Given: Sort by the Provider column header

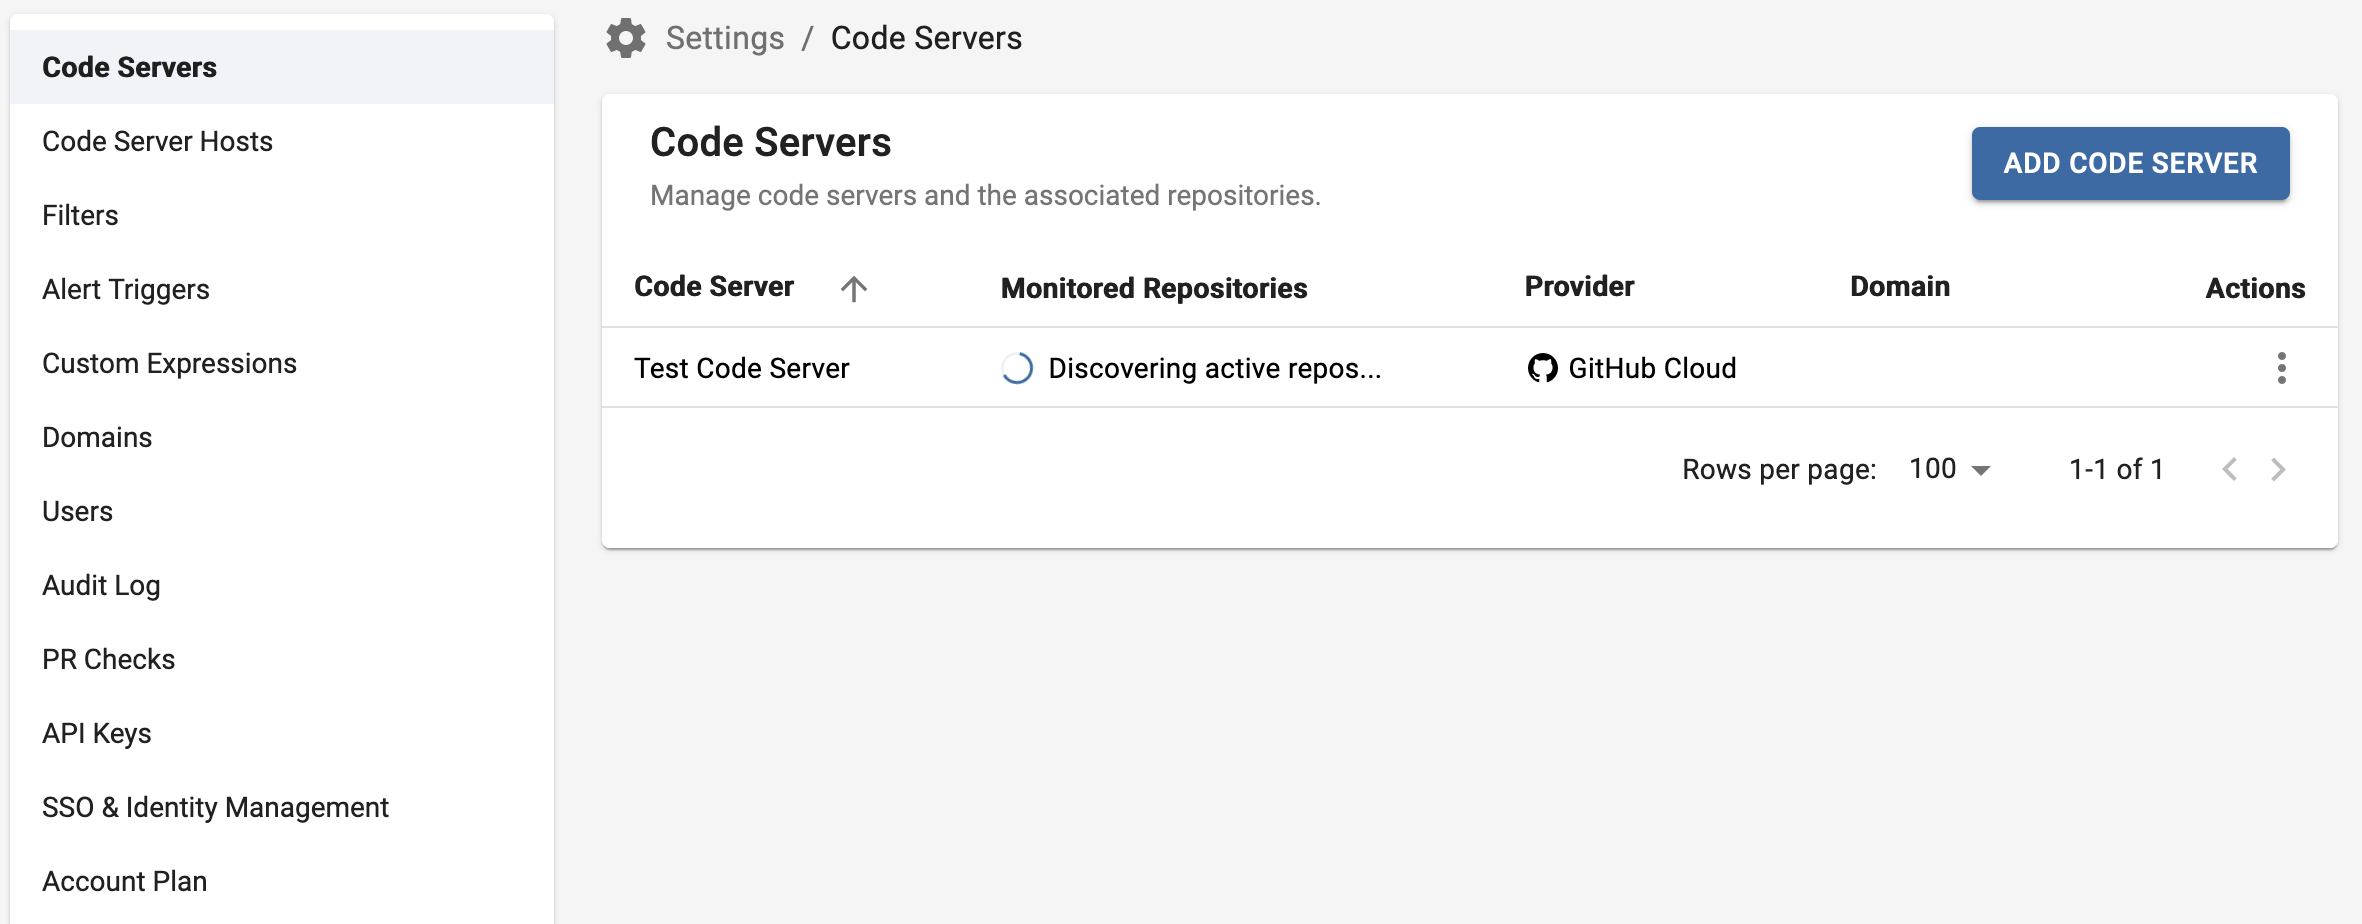Looking at the screenshot, I should point(1579,287).
